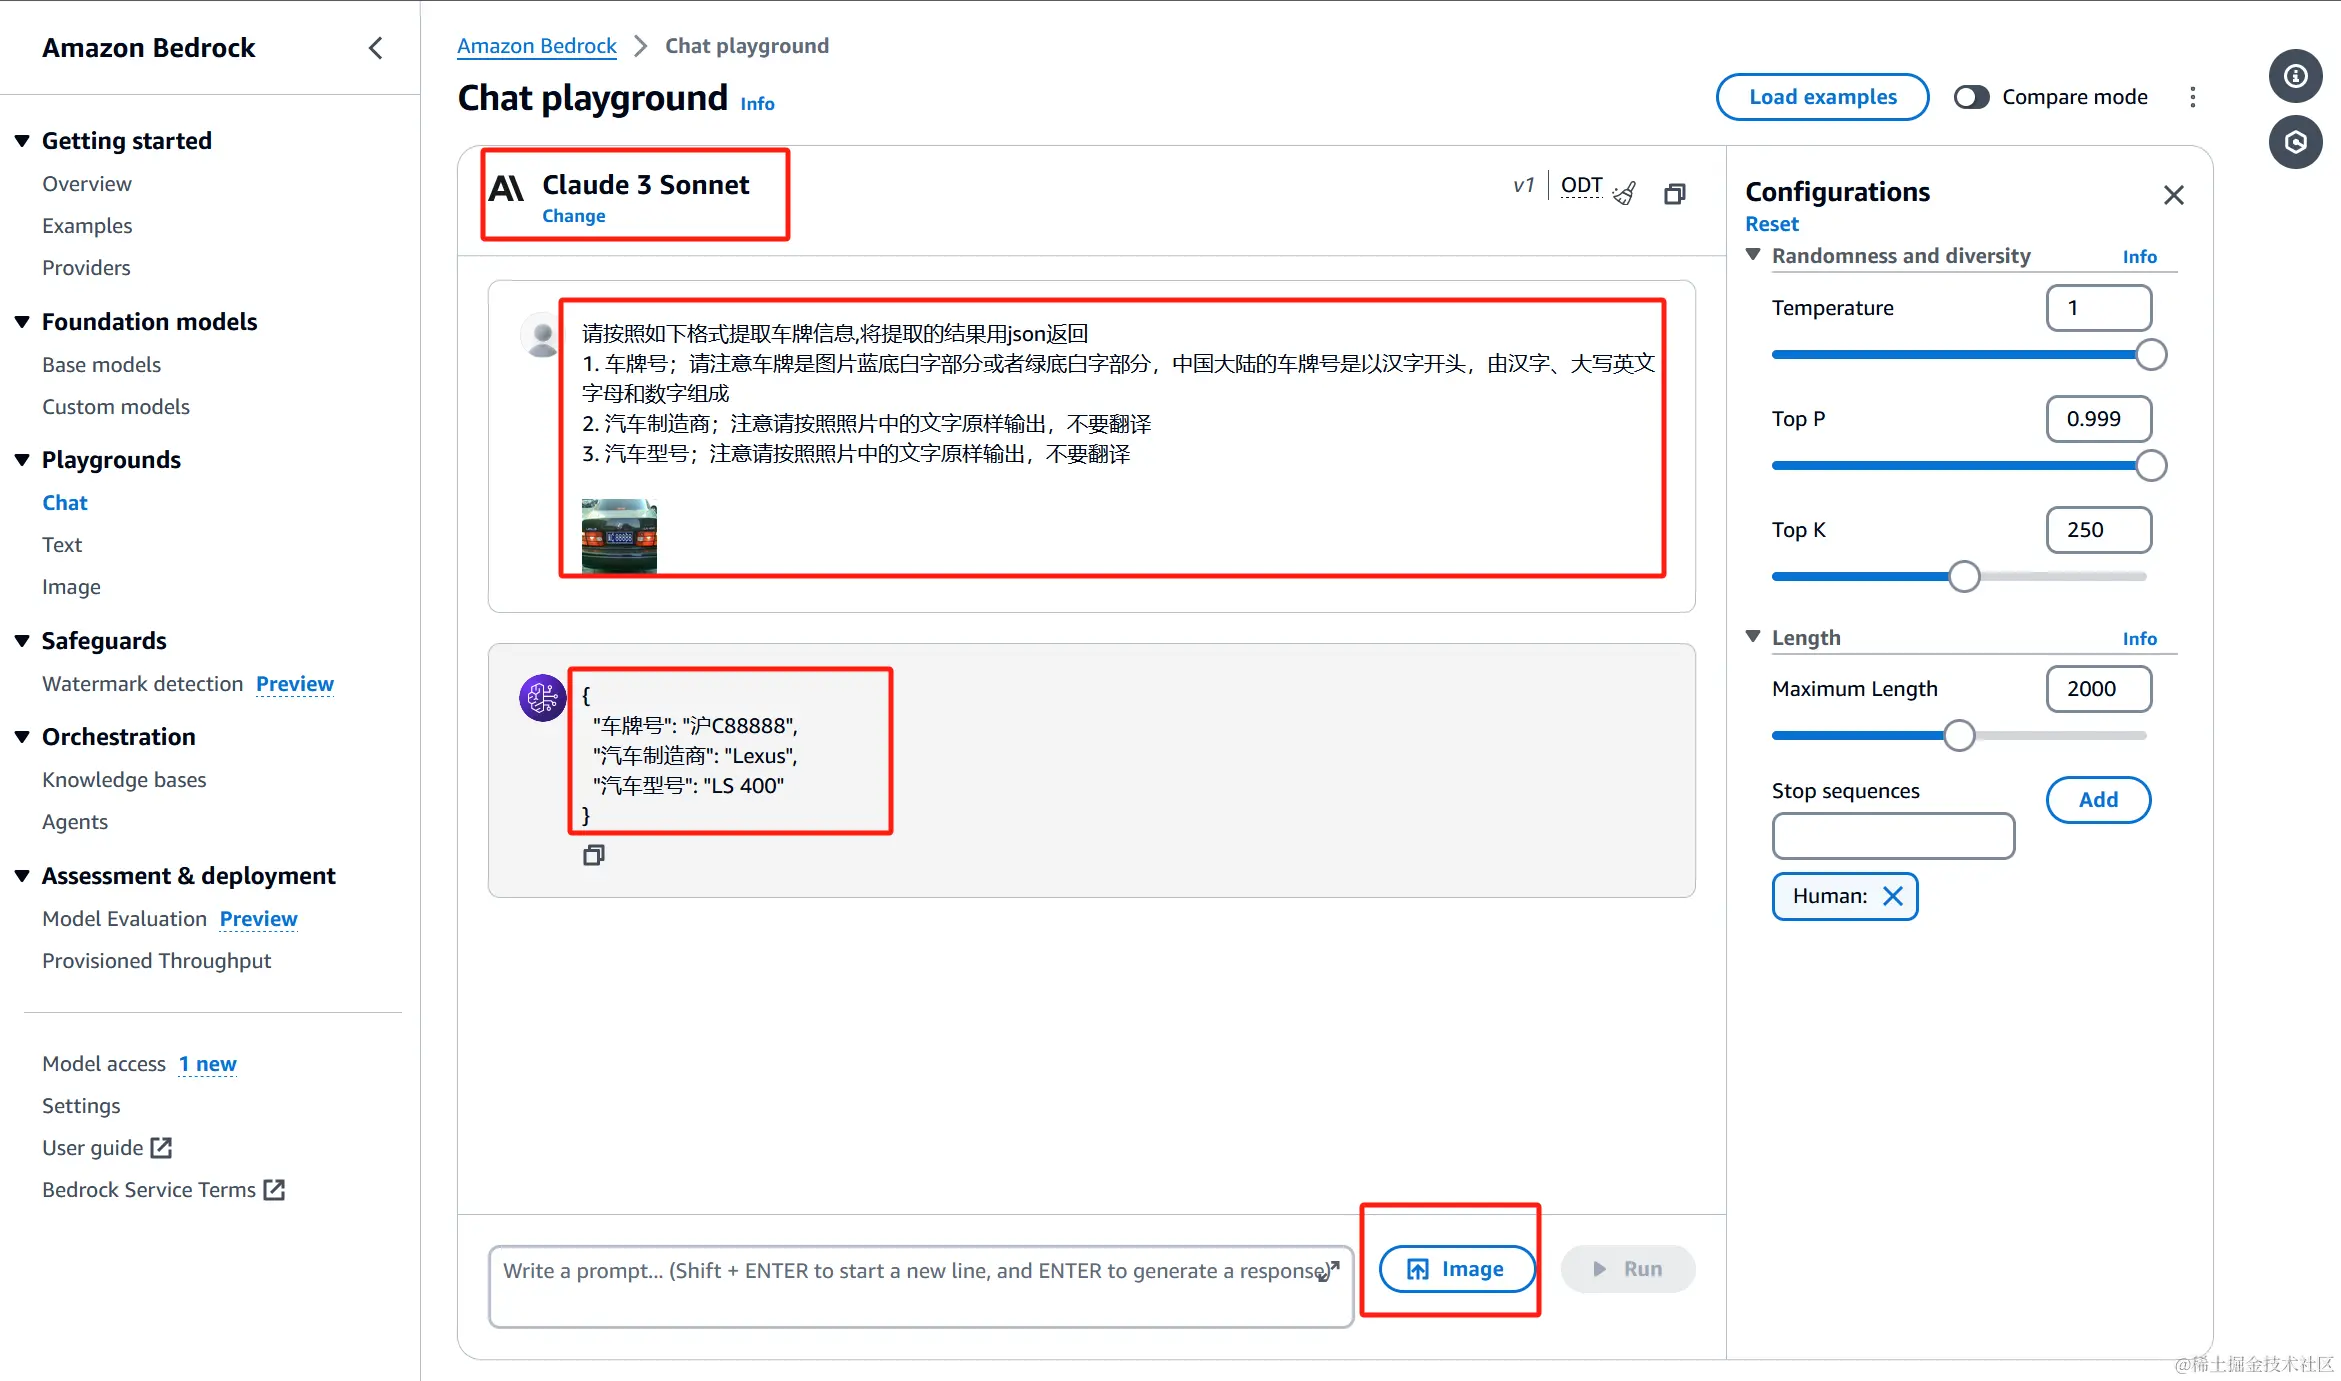Viewport: 2341px width, 1381px height.
Task: Click the broom clear-chat icon
Action: click(1625, 192)
